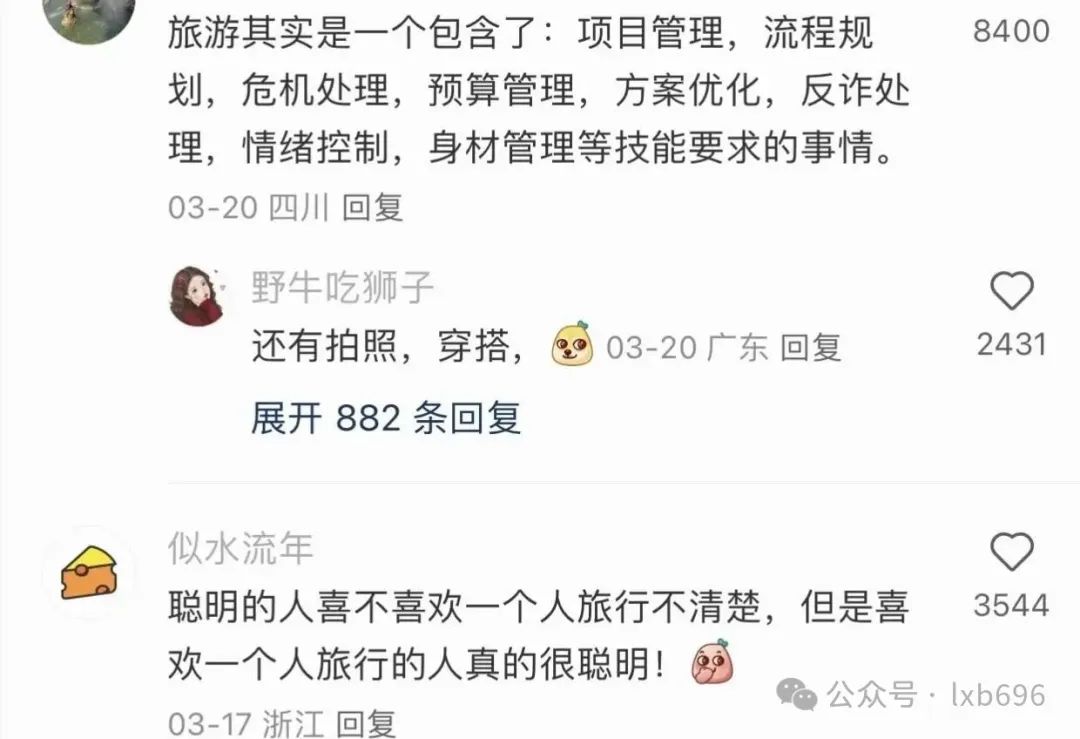Reply to the 03-20 广东 comment

[x=811, y=347]
